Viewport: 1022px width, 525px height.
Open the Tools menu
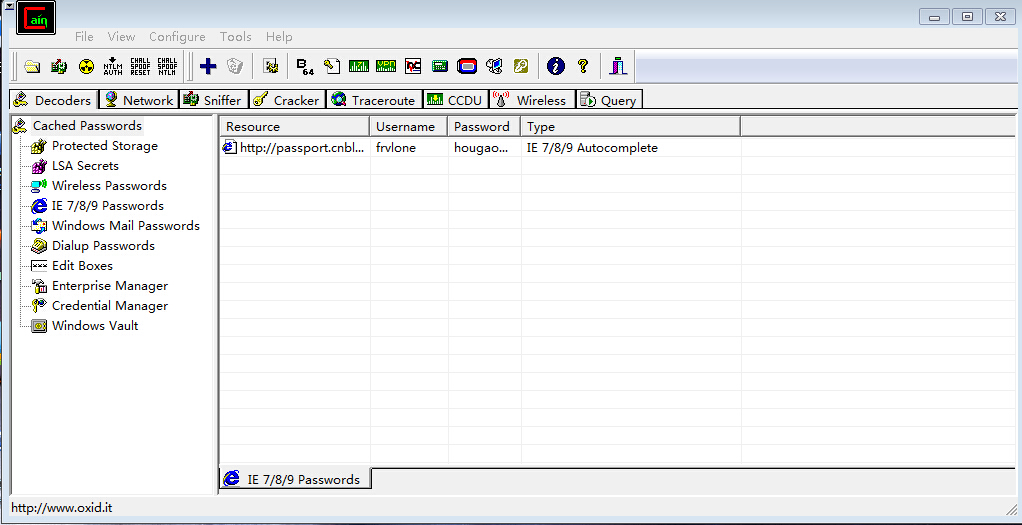coord(235,37)
